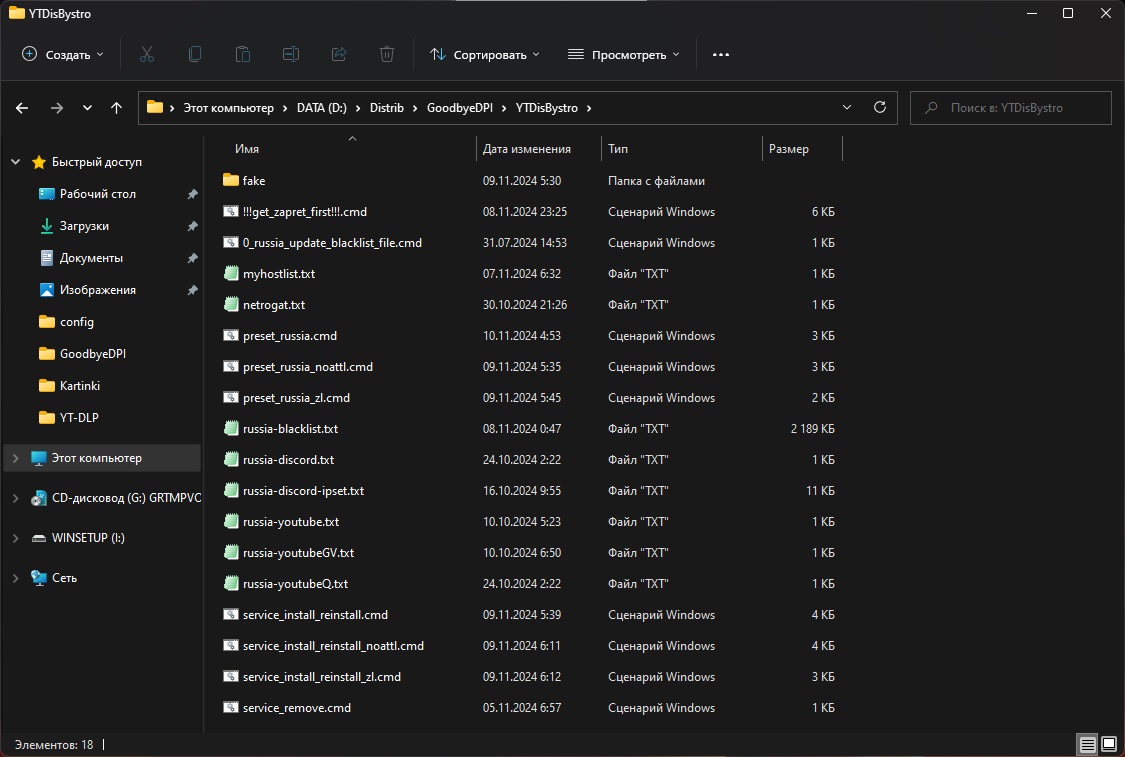Go up one folder level
Viewport: 1125px width, 757px height.
point(116,108)
